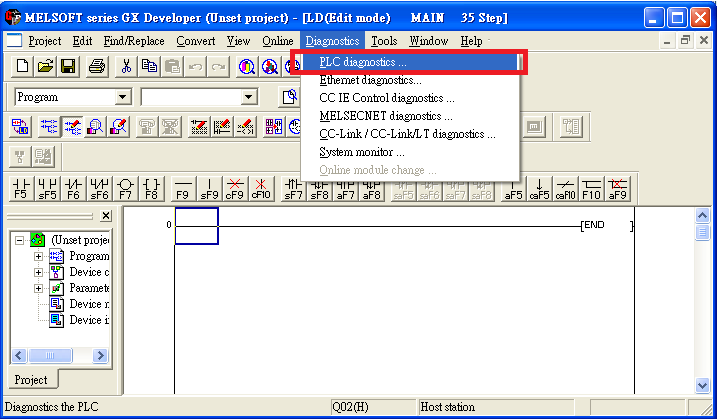
Task: Click the F10 line drawing button
Action: tap(591, 189)
